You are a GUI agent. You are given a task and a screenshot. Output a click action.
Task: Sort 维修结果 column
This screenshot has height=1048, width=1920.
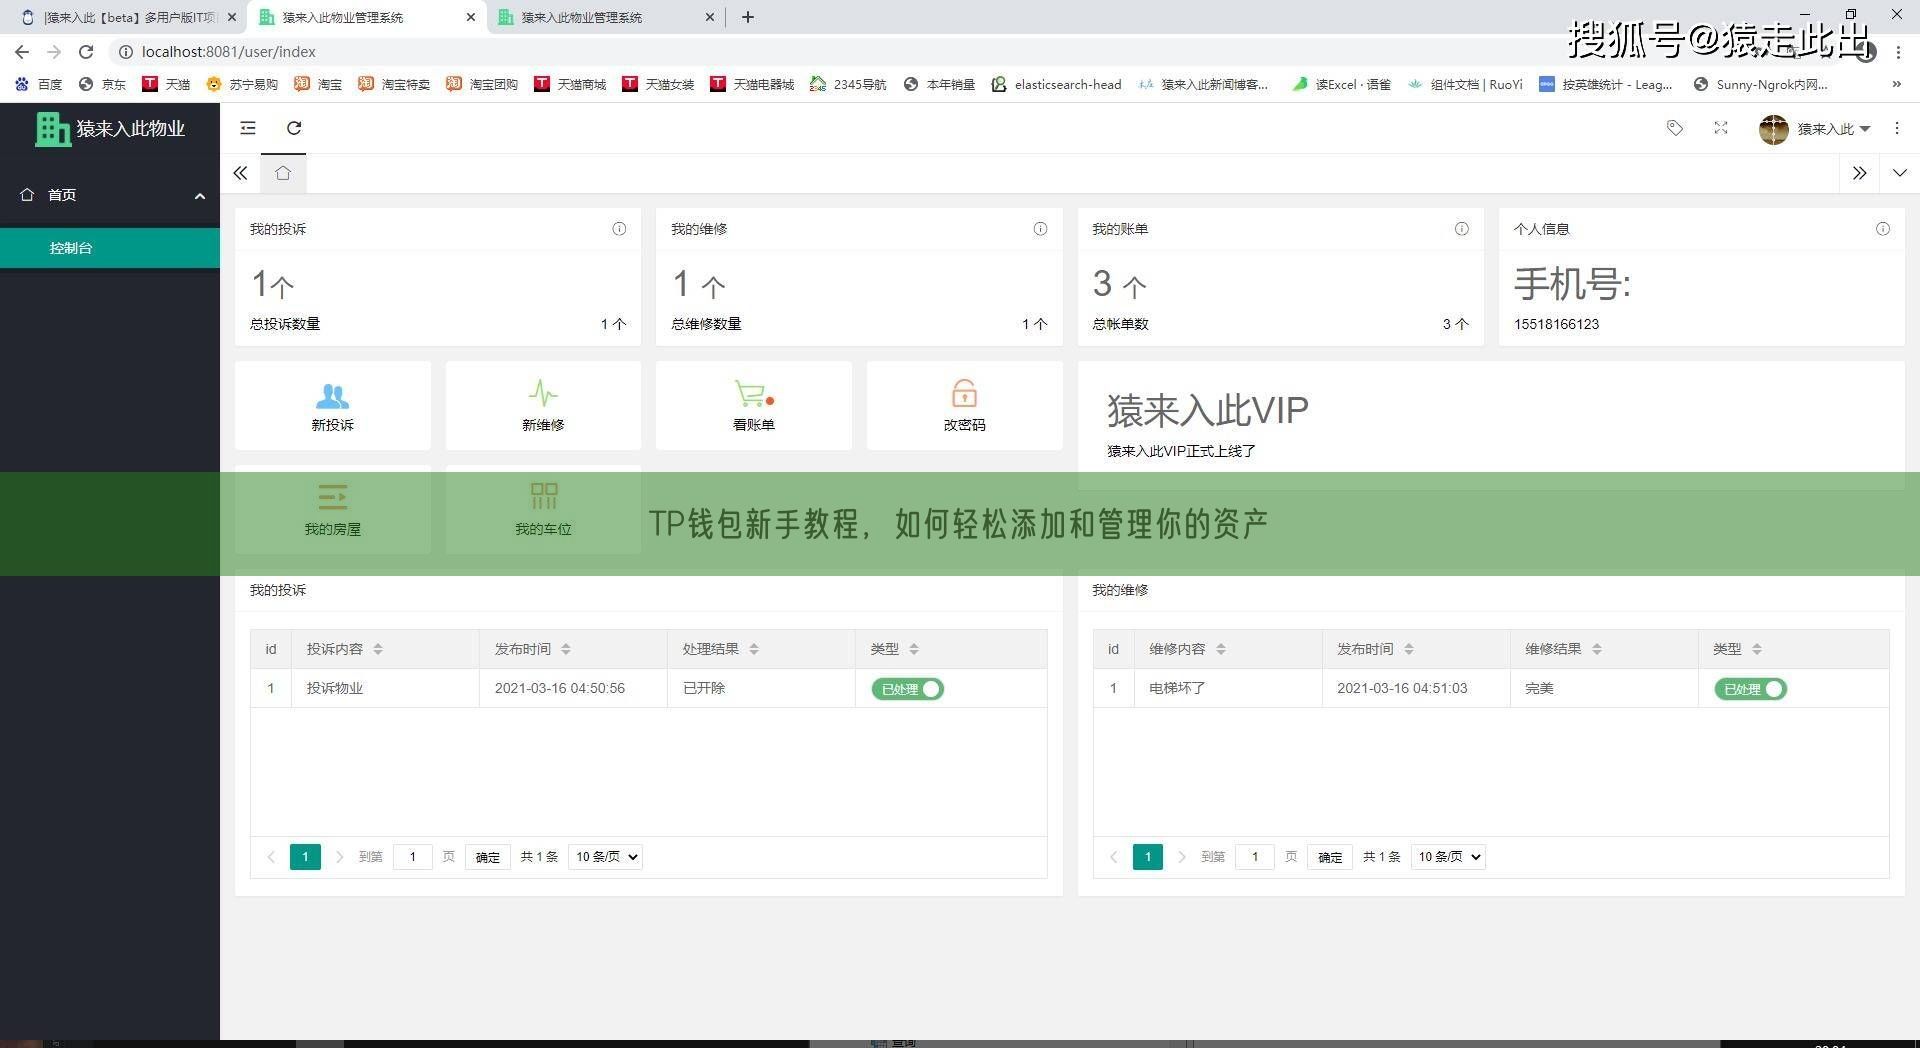[1597, 649]
